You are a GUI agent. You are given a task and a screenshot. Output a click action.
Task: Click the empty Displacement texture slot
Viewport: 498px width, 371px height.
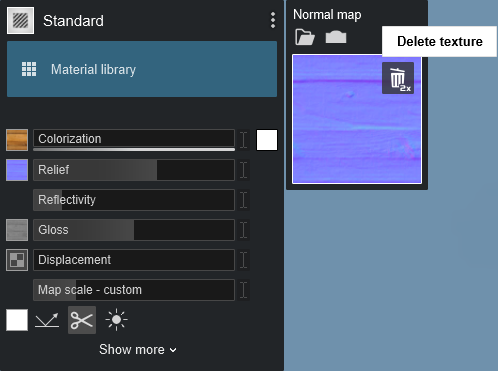pyautogui.click(x=17, y=260)
